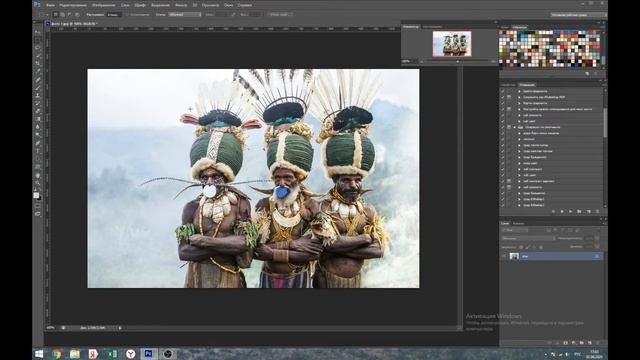Select the Quick Selection tool
Viewport: 640px width, 360px height.
tap(38, 56)
